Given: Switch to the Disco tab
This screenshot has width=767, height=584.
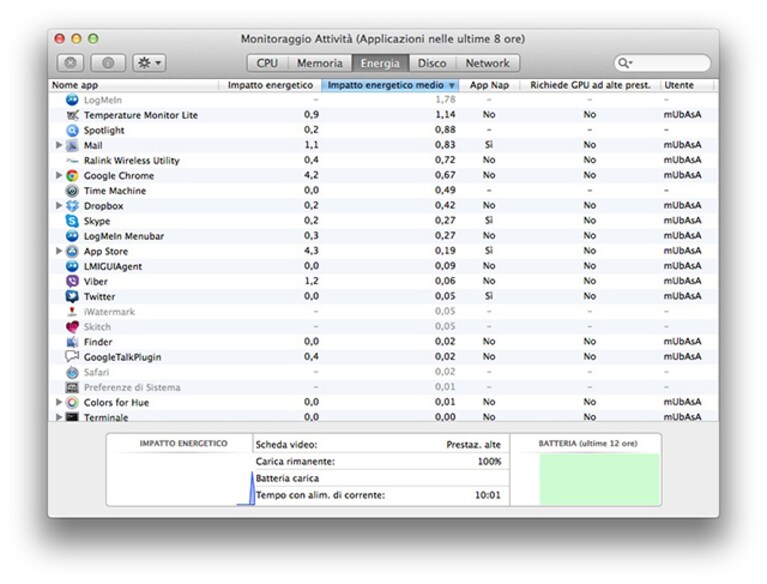Looking at the screenshot, I should pyautogui.click(x=432, y=63).
